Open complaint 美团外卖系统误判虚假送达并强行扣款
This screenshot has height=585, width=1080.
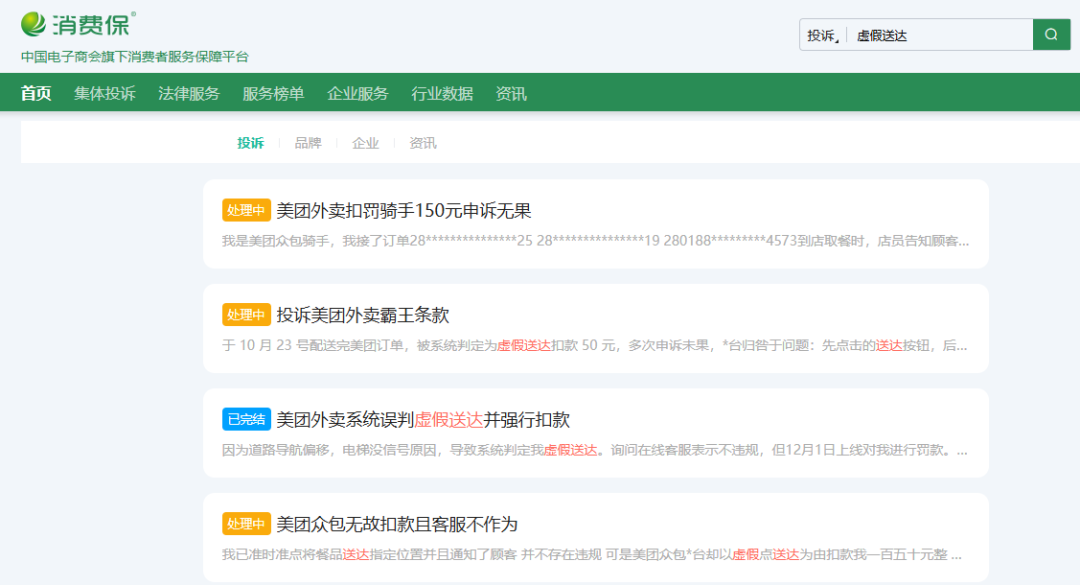[422, 419]
